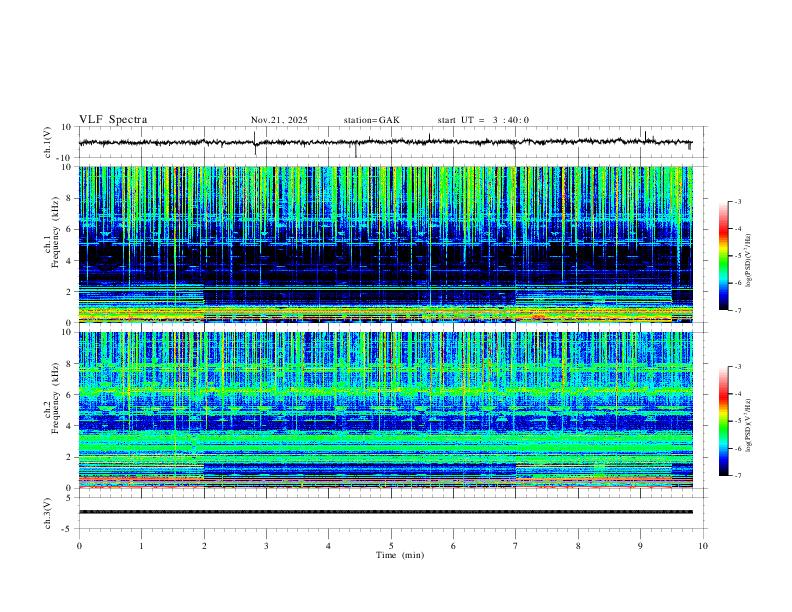Click the ch.1 spectrogram plot
Screen dimensions: 792x612
(x=386, y=244)
